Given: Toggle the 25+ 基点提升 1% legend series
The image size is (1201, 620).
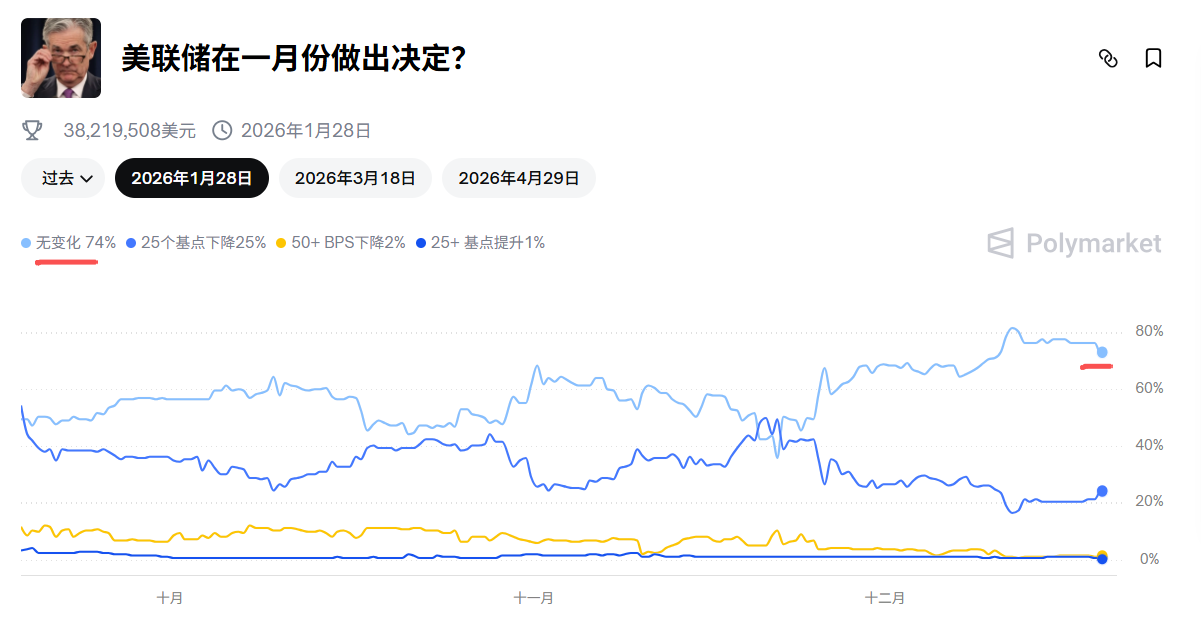Looking at the screenshot, I should 480,242.
